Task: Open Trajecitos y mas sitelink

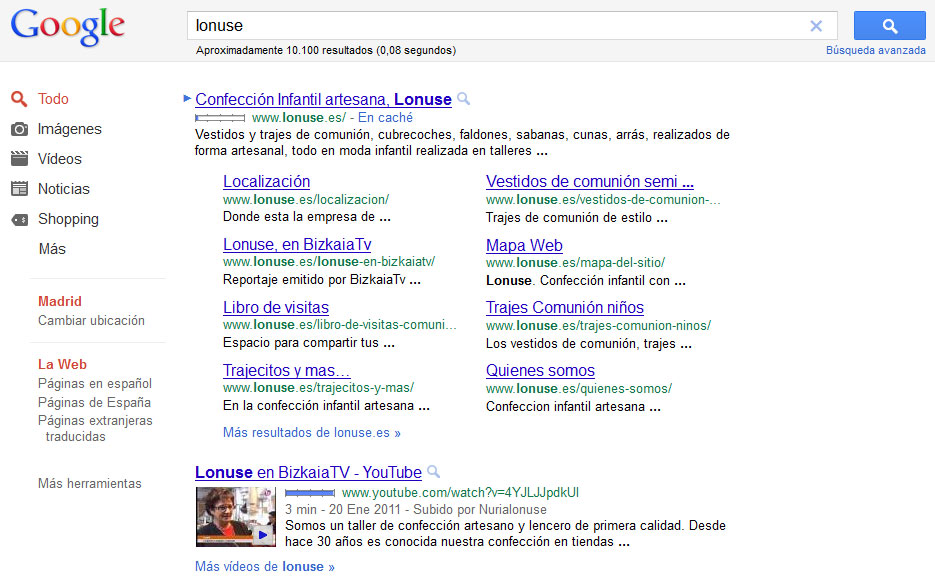Action: pyautogui.click(x=286, y=371)
